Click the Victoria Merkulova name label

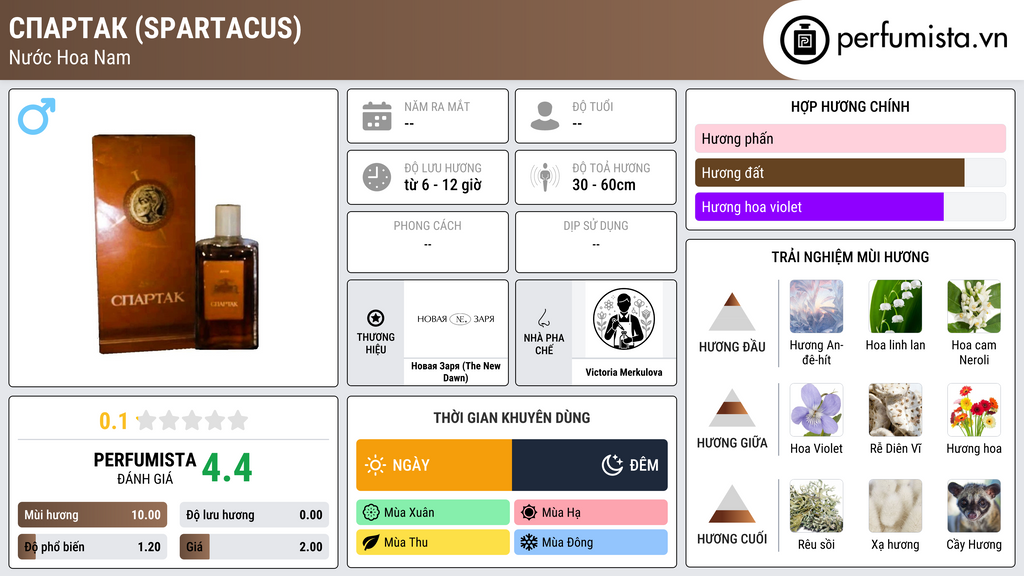pos(624,372)
